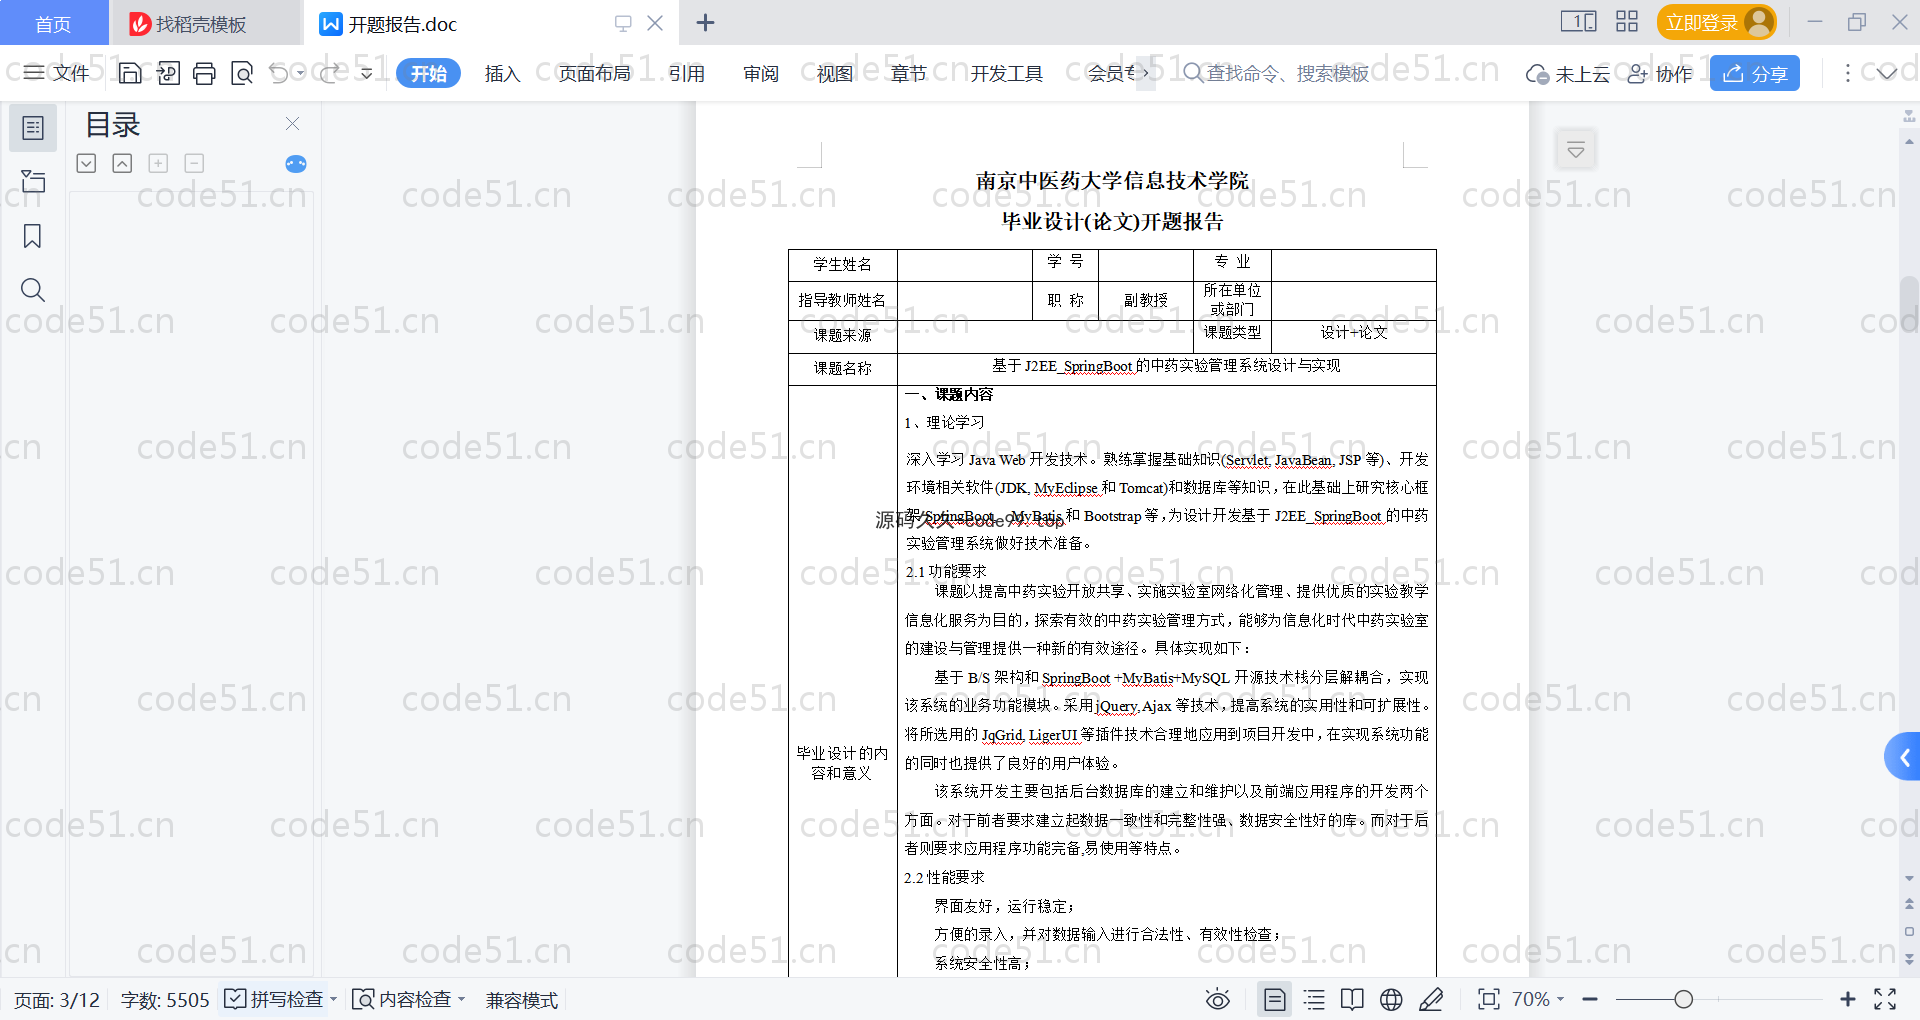
Task: Select the 页面布局 ribbon tab
Action: point(594,73)
